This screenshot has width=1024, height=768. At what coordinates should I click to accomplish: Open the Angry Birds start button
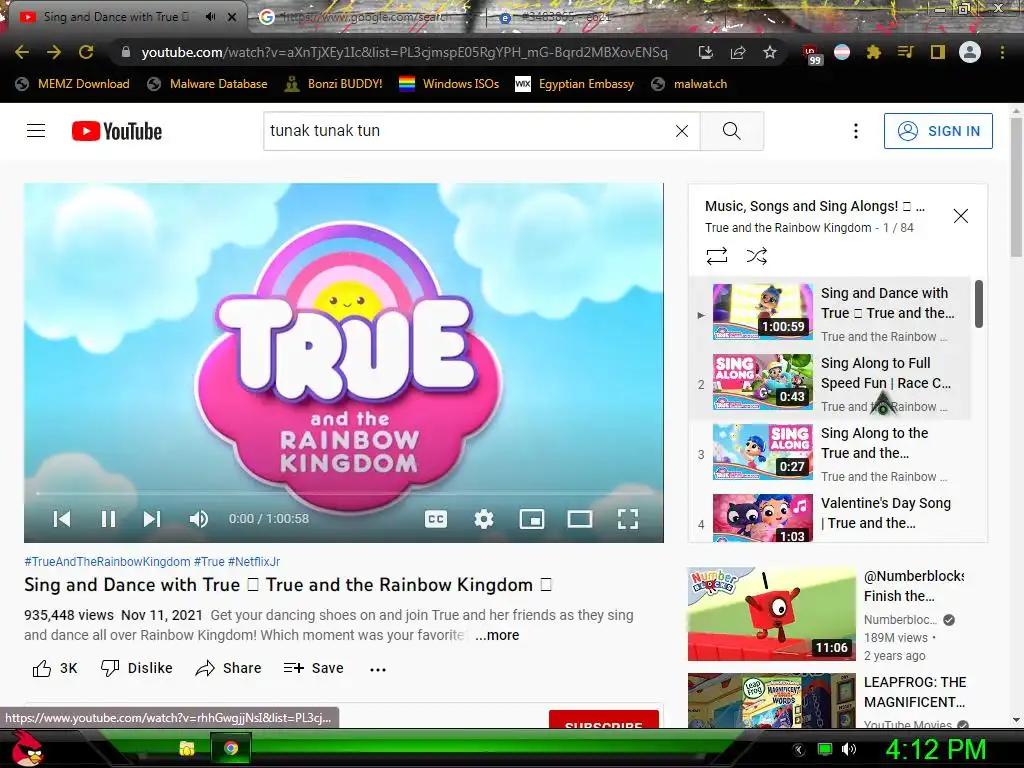(26, 748)
